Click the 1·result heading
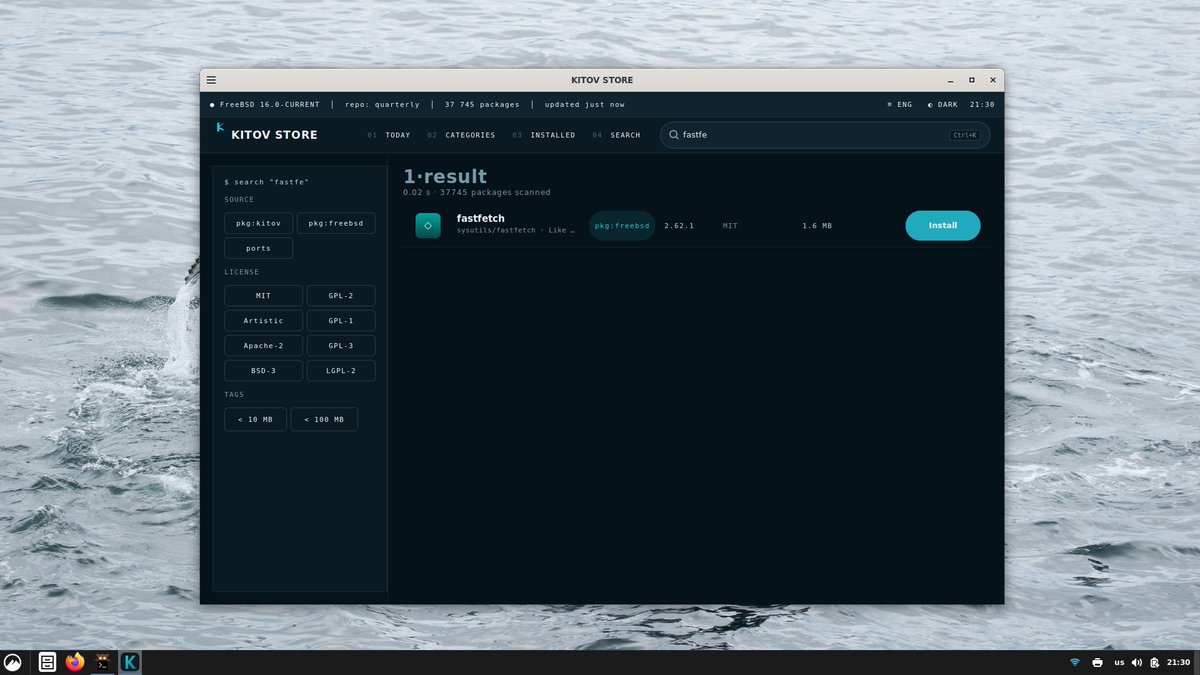The width and height of the screenshot is (1200, 675). [x=445, y=177]
